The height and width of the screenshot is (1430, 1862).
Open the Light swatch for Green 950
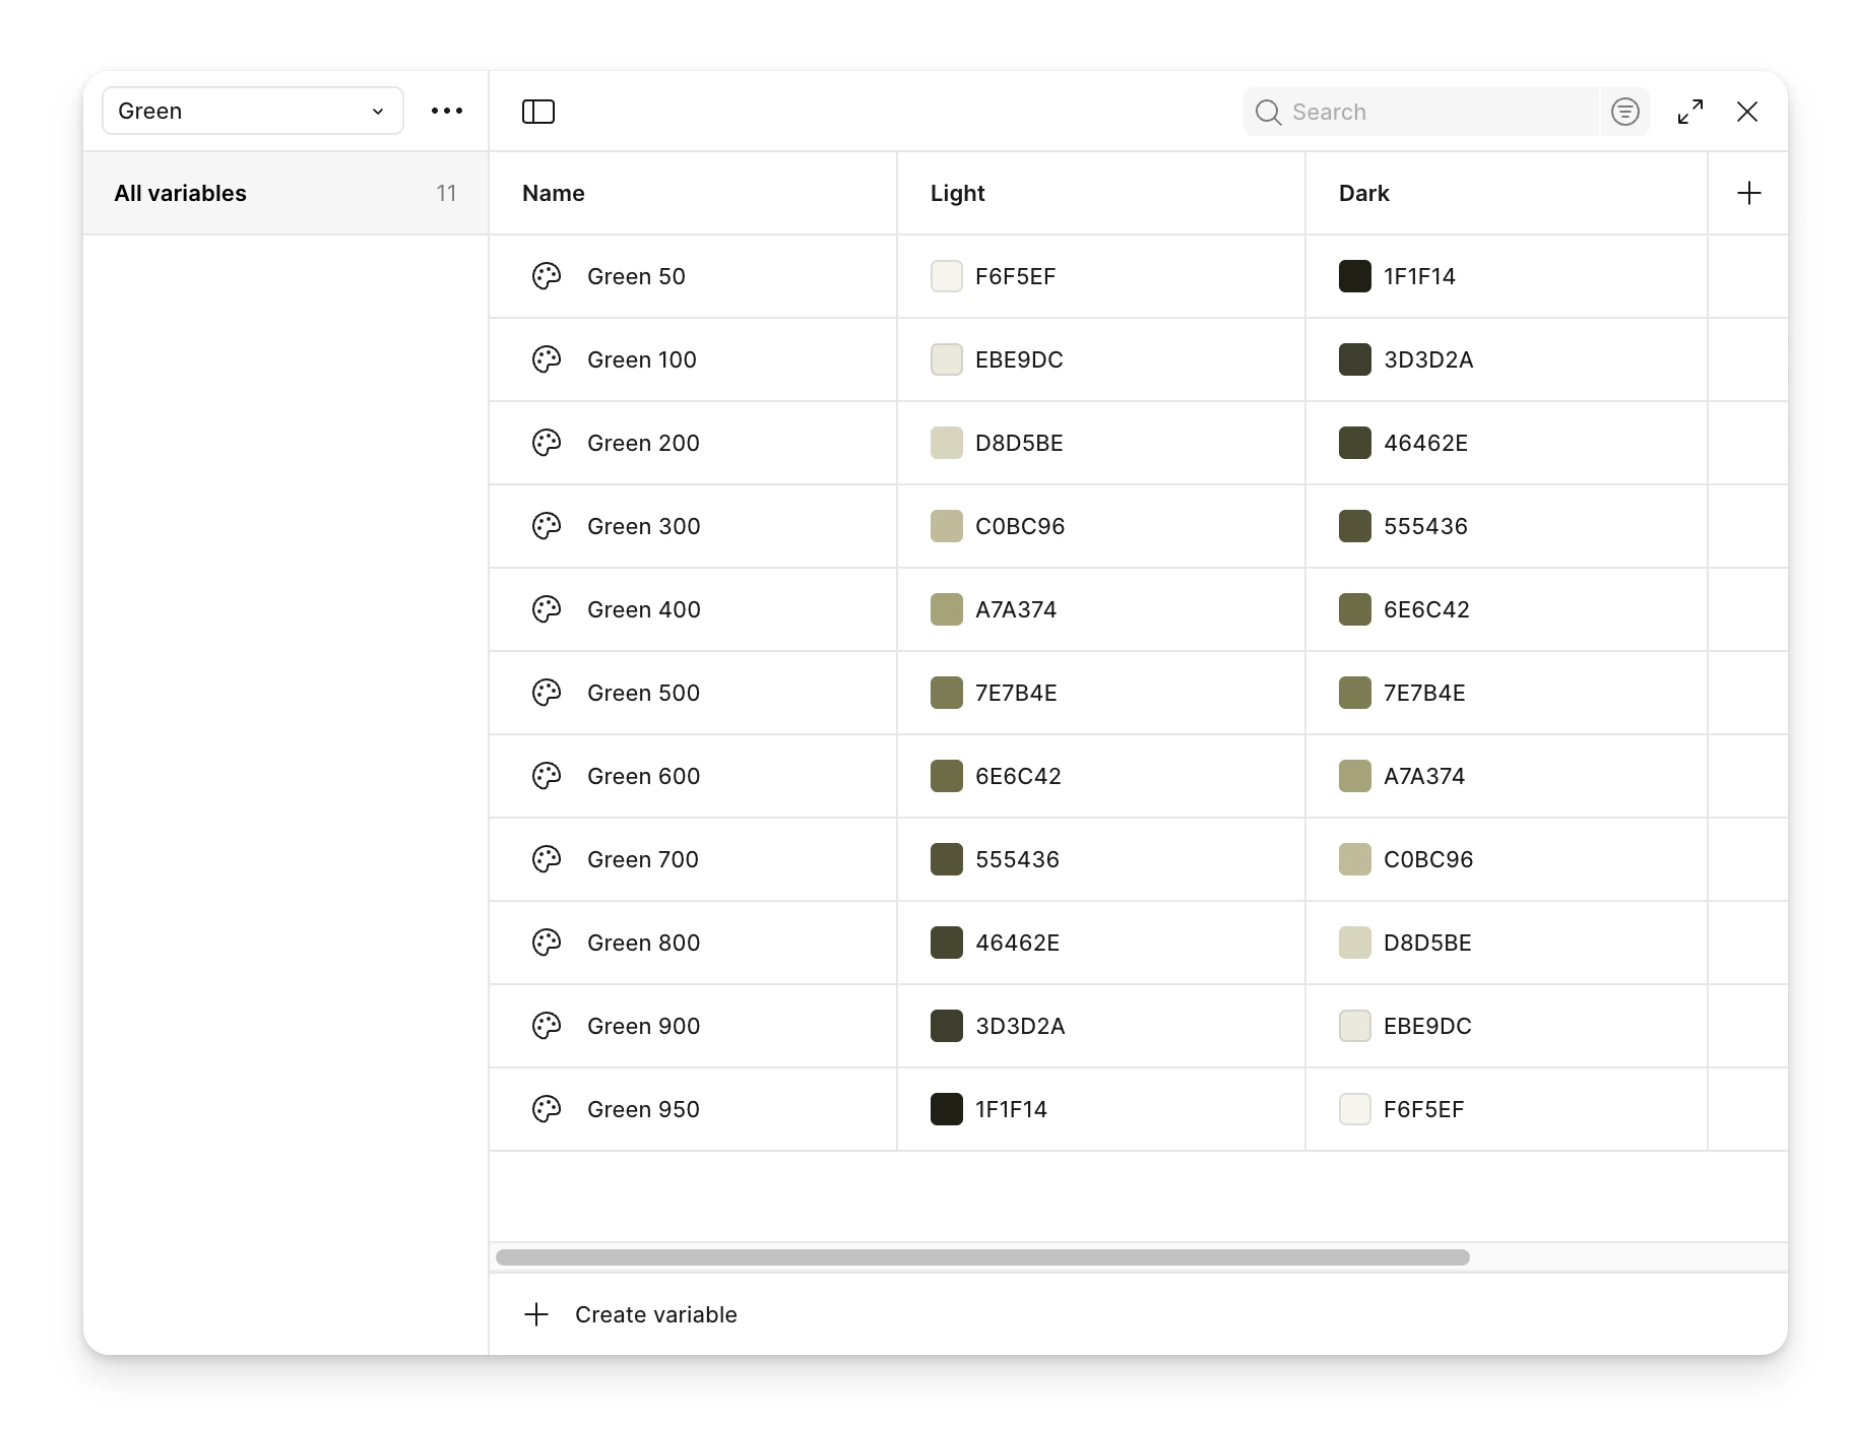(x=946, y=1108)
